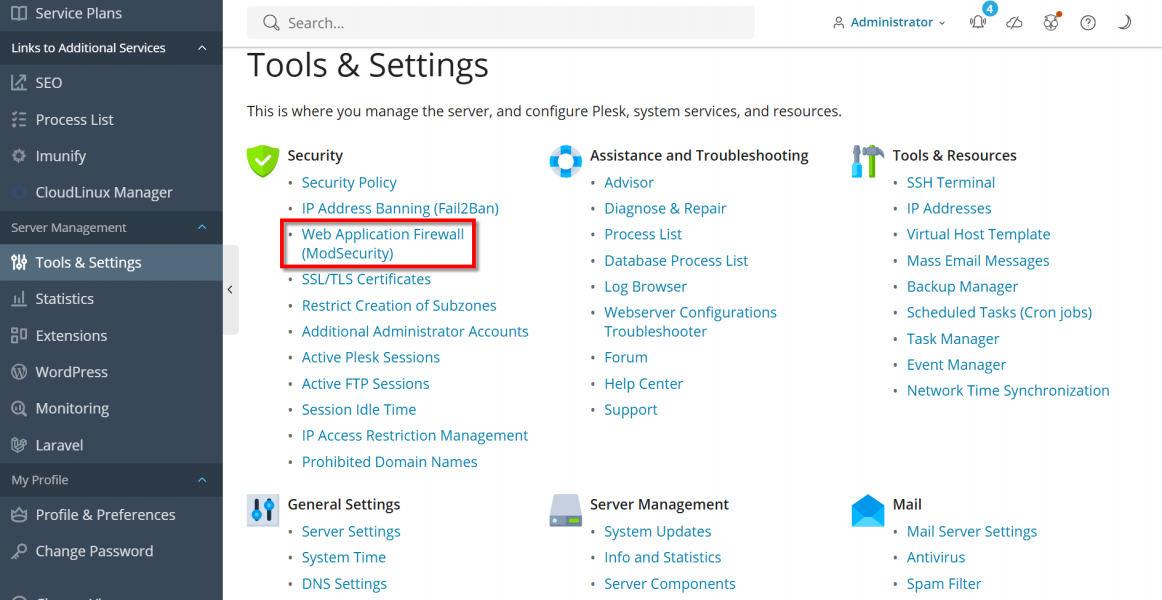The height and width of the screenshot is (600, 1162).
Task: Click the SEO chart icon in sidebar
Action: tap(19, 83)
